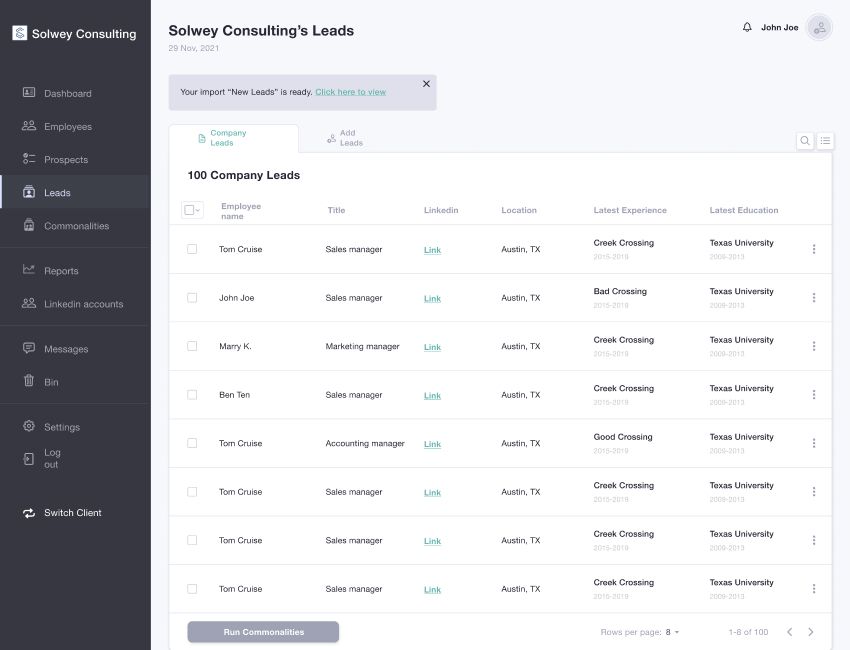Open Linkedin accounts in the sidebar

83,304
